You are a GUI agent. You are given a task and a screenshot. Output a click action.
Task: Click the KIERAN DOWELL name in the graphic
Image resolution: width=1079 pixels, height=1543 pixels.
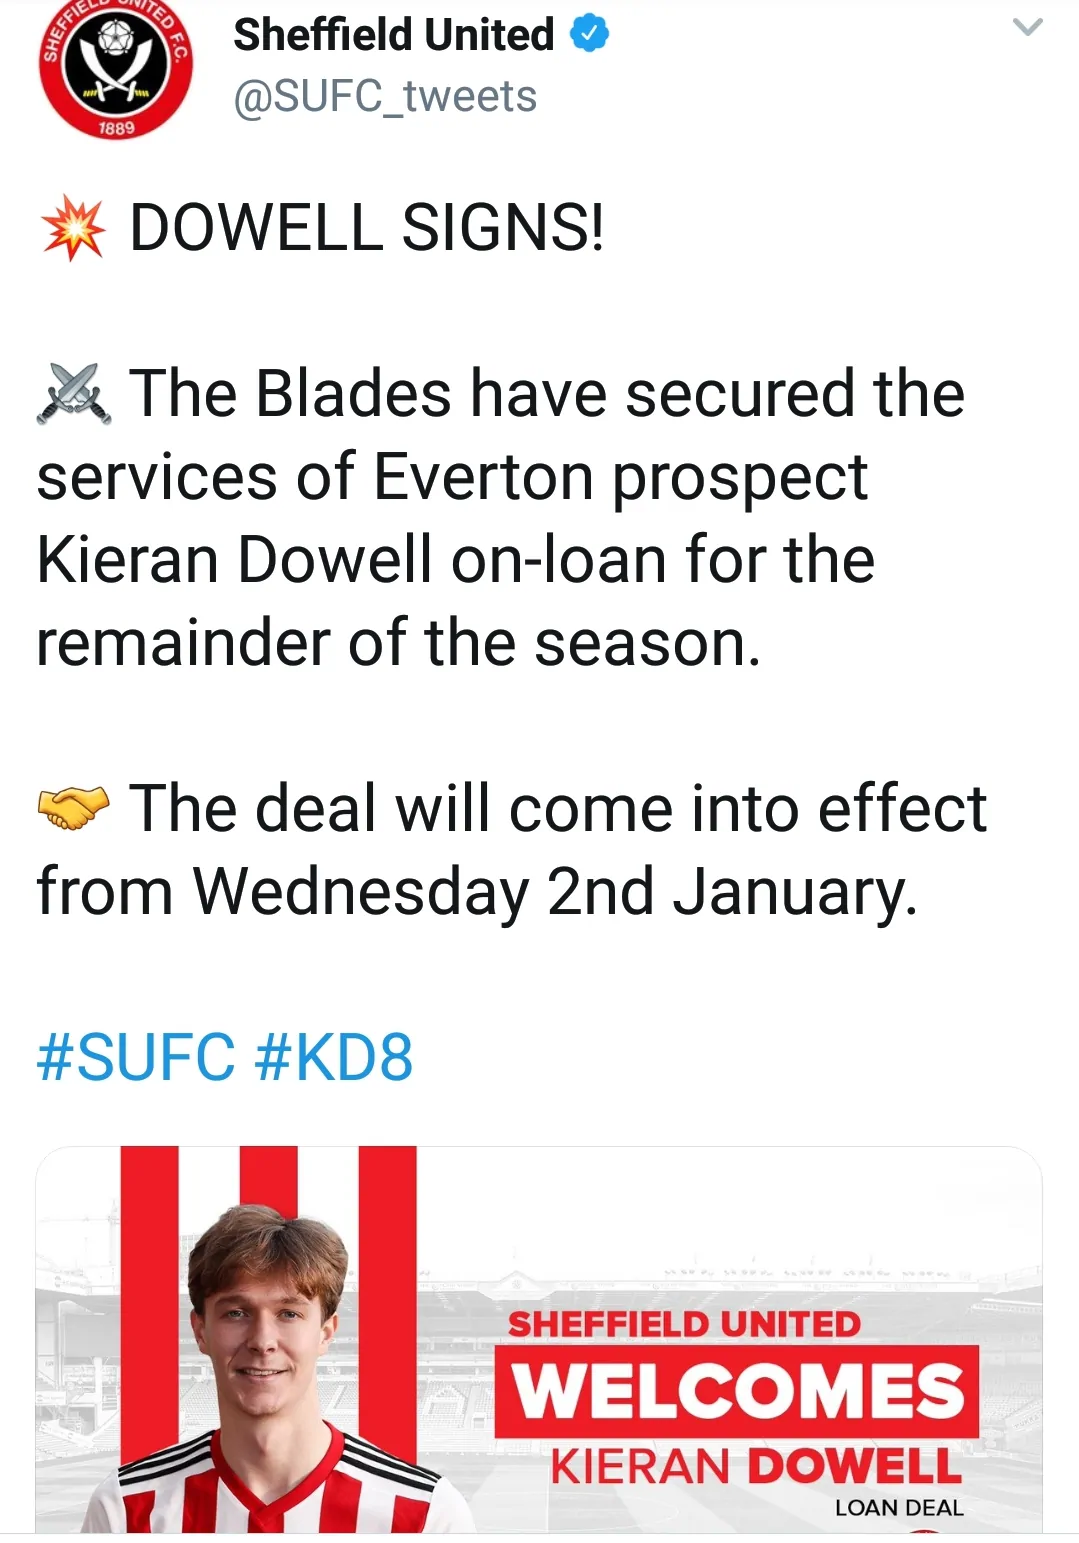click(756, 1467)
